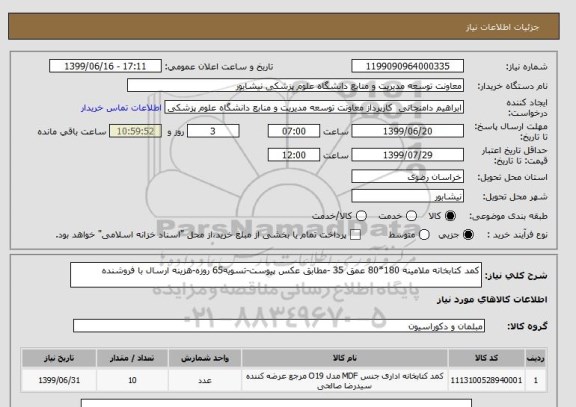Click the remaining days field 3
The height and width of the screenshot is (407, 576).
tap(213, 131)
